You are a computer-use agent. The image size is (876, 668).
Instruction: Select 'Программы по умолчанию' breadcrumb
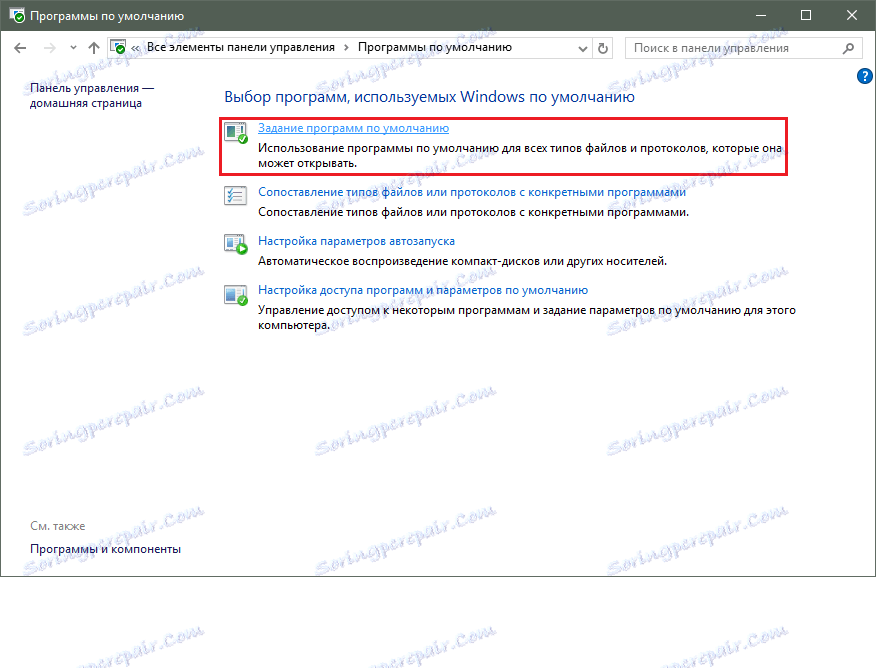click(x=435, y=47)
